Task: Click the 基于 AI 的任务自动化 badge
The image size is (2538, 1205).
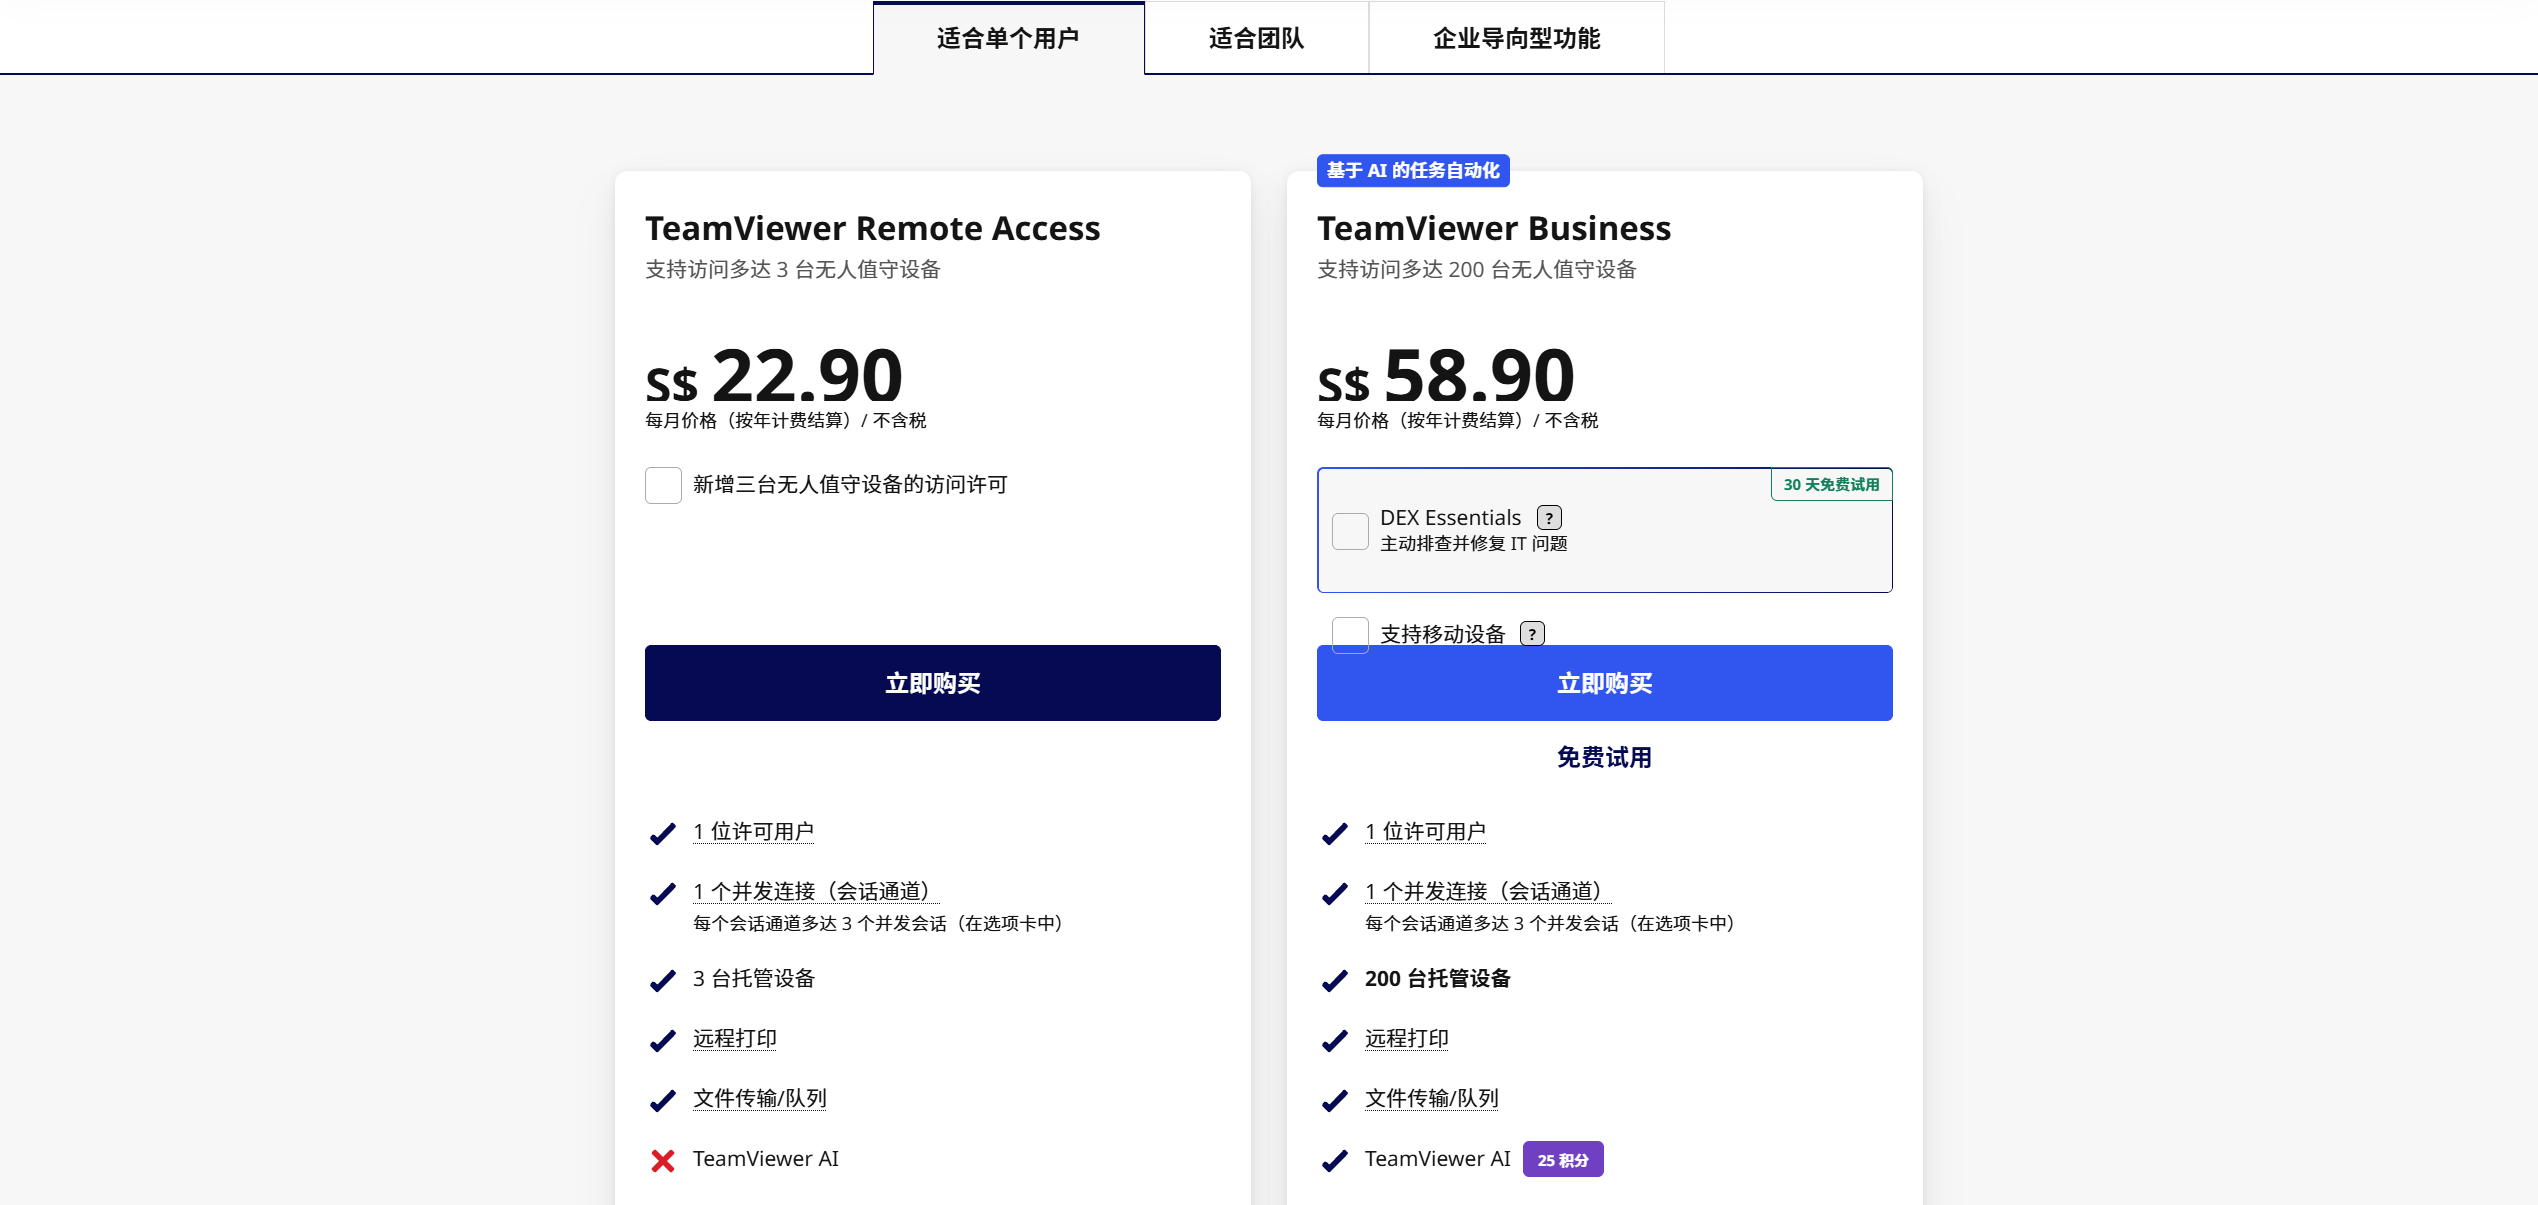Action: pyautogui.click(x=1413, y=171)
